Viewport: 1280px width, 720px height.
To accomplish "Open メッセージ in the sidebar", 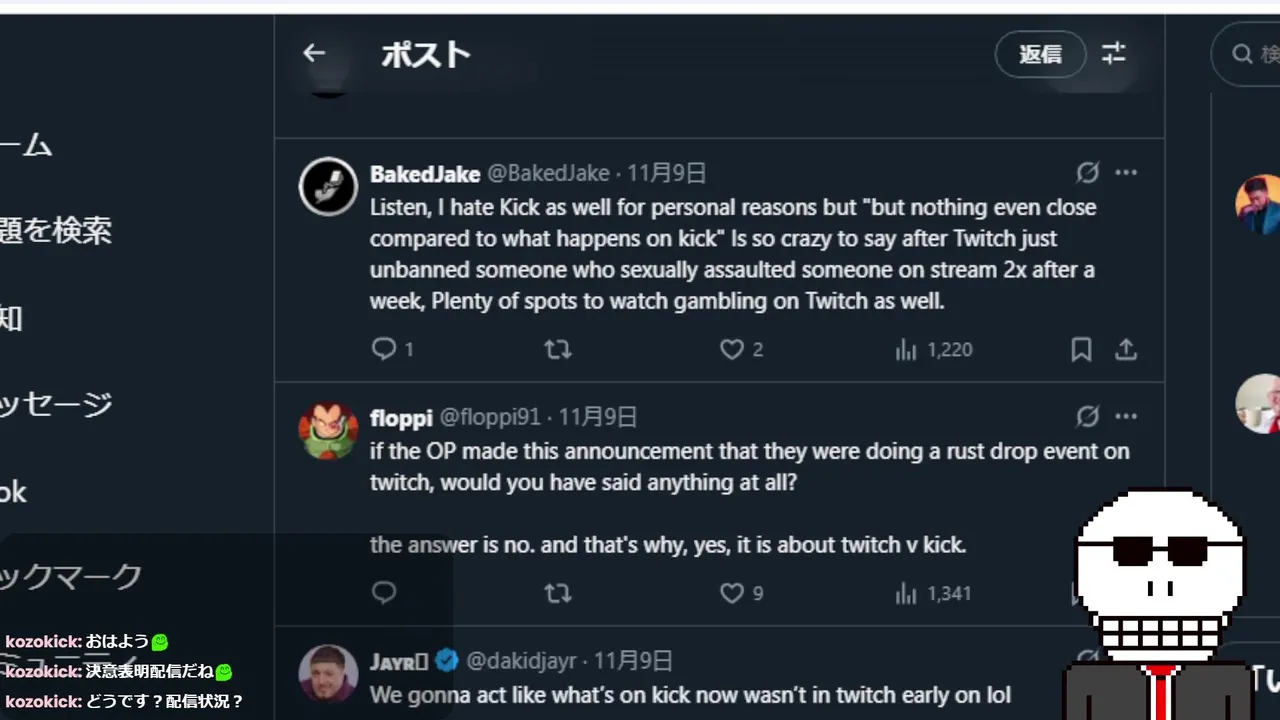I will [x=55, y=404].
